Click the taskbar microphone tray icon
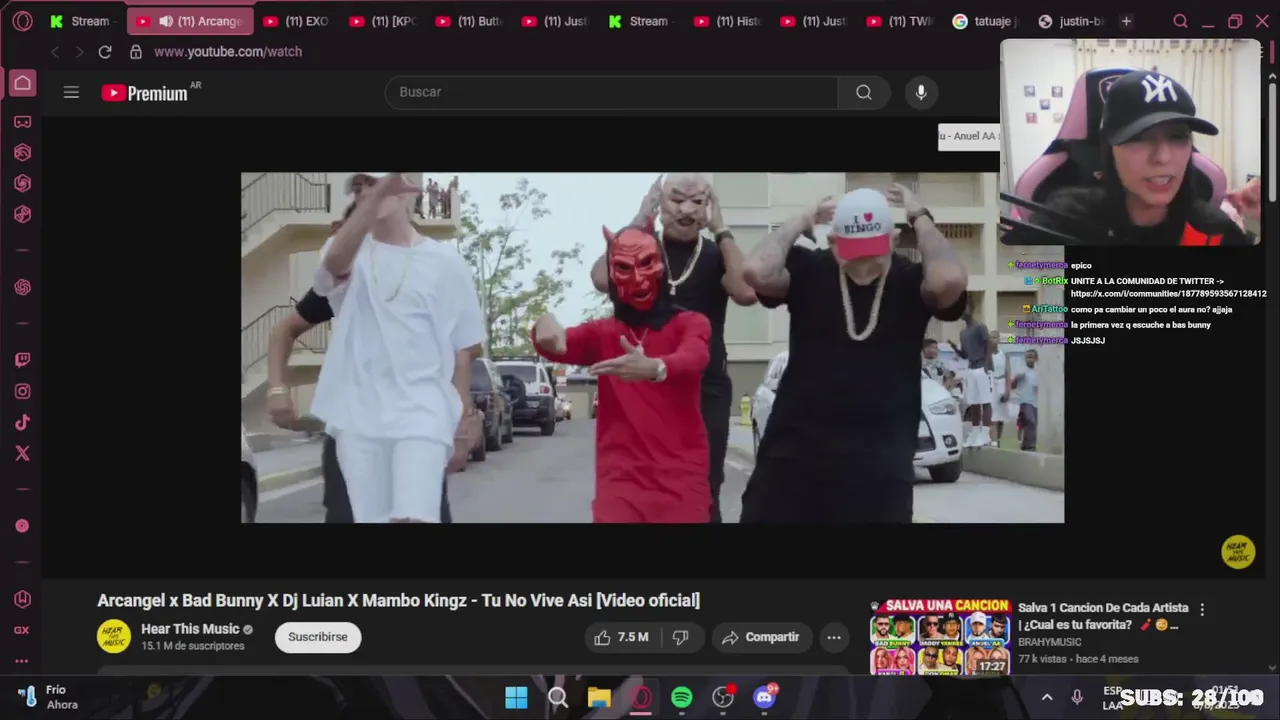The image size is (1280, 720). (1077, 697)
